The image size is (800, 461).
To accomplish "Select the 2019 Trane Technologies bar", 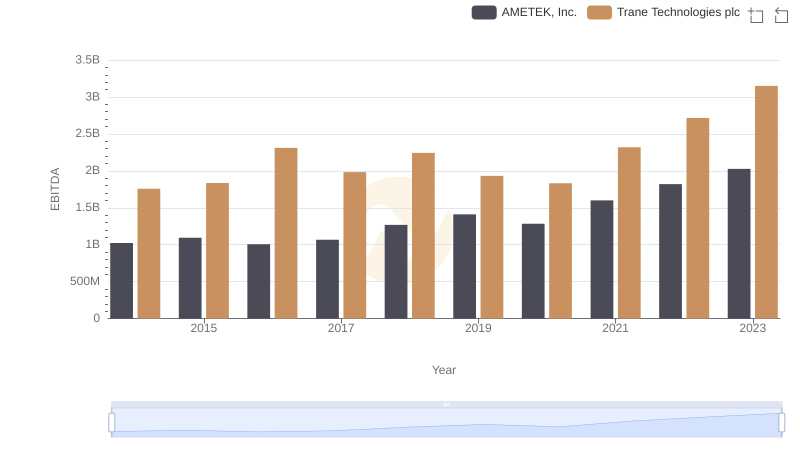I will pos(492,247).
